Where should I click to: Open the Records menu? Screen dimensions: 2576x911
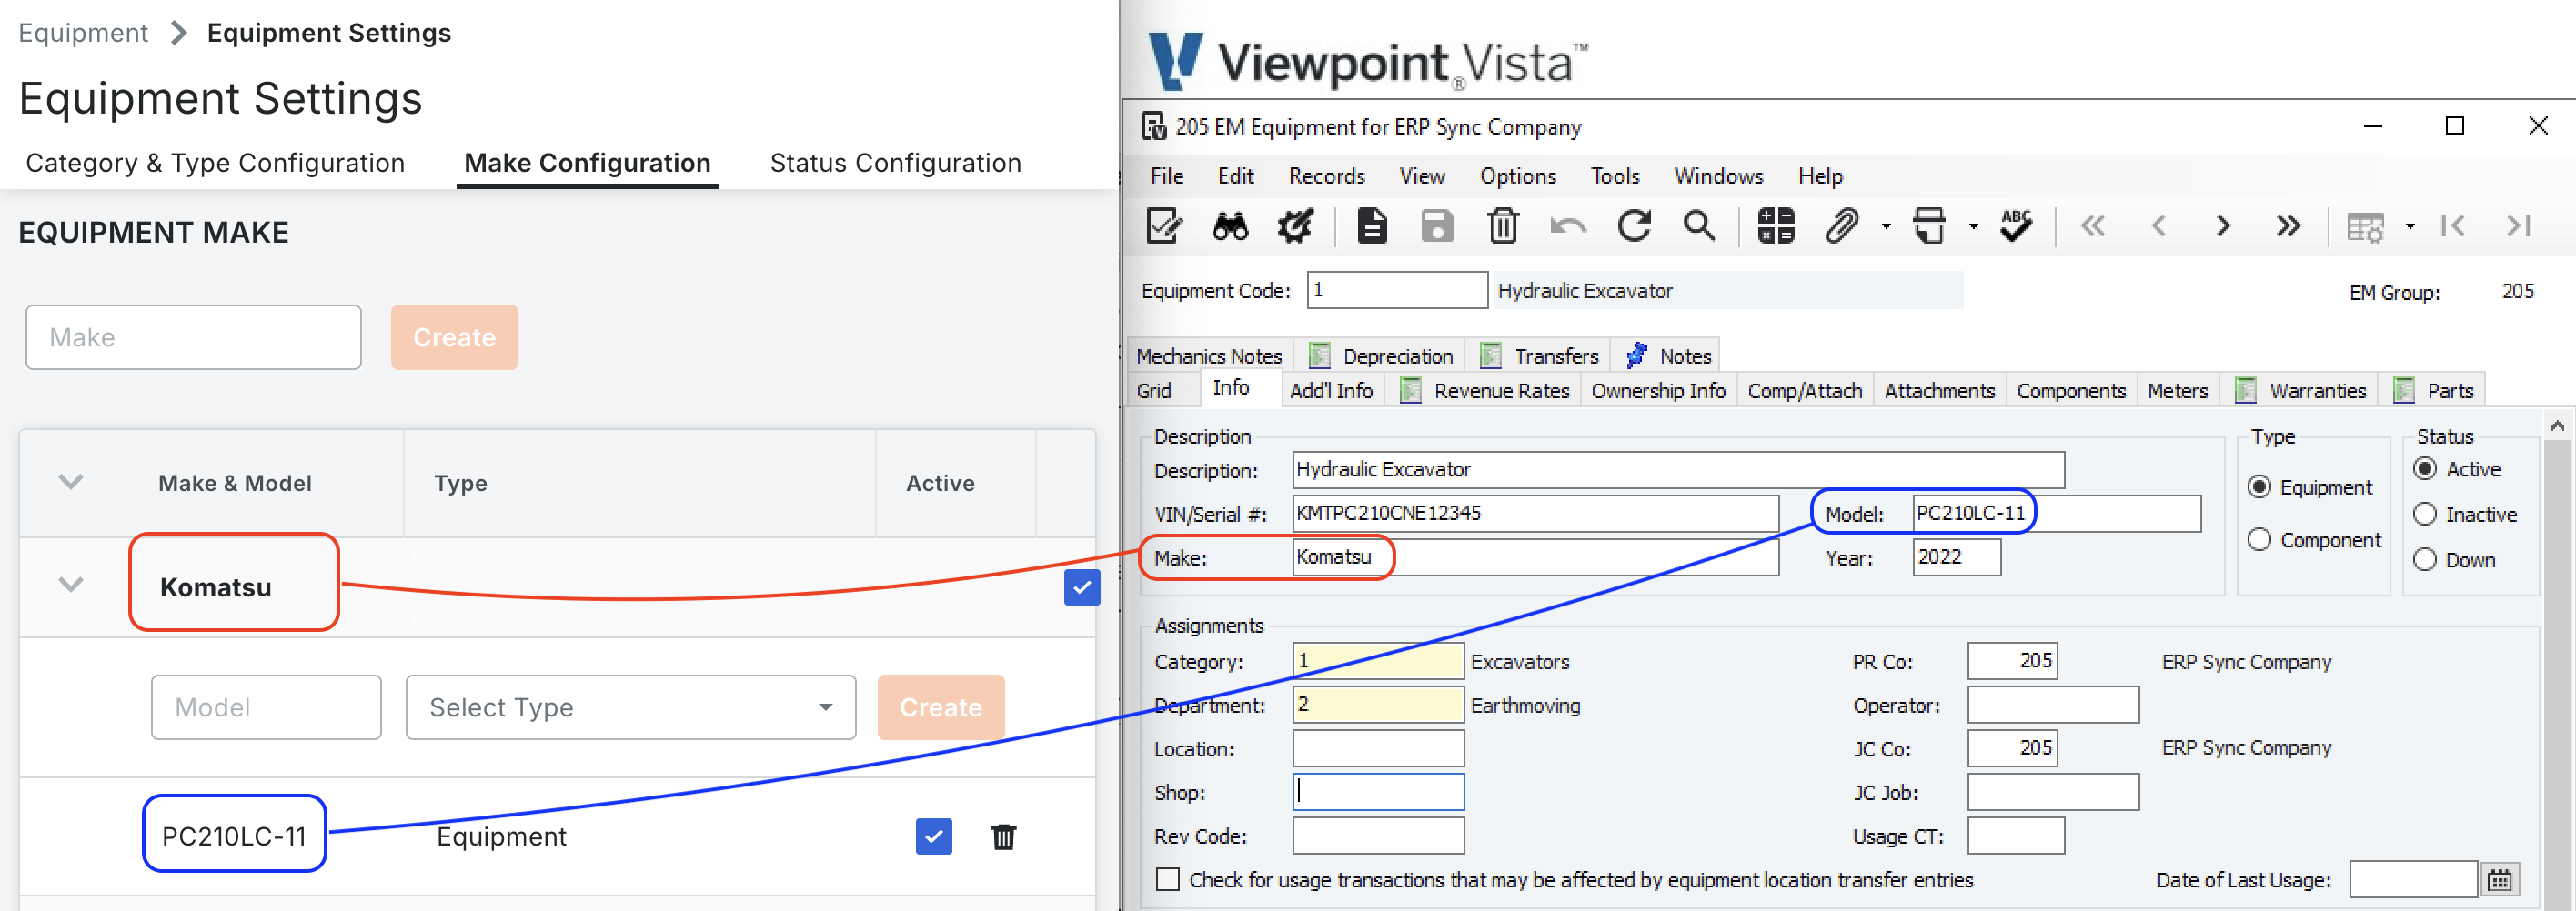tap(1326, 176)
